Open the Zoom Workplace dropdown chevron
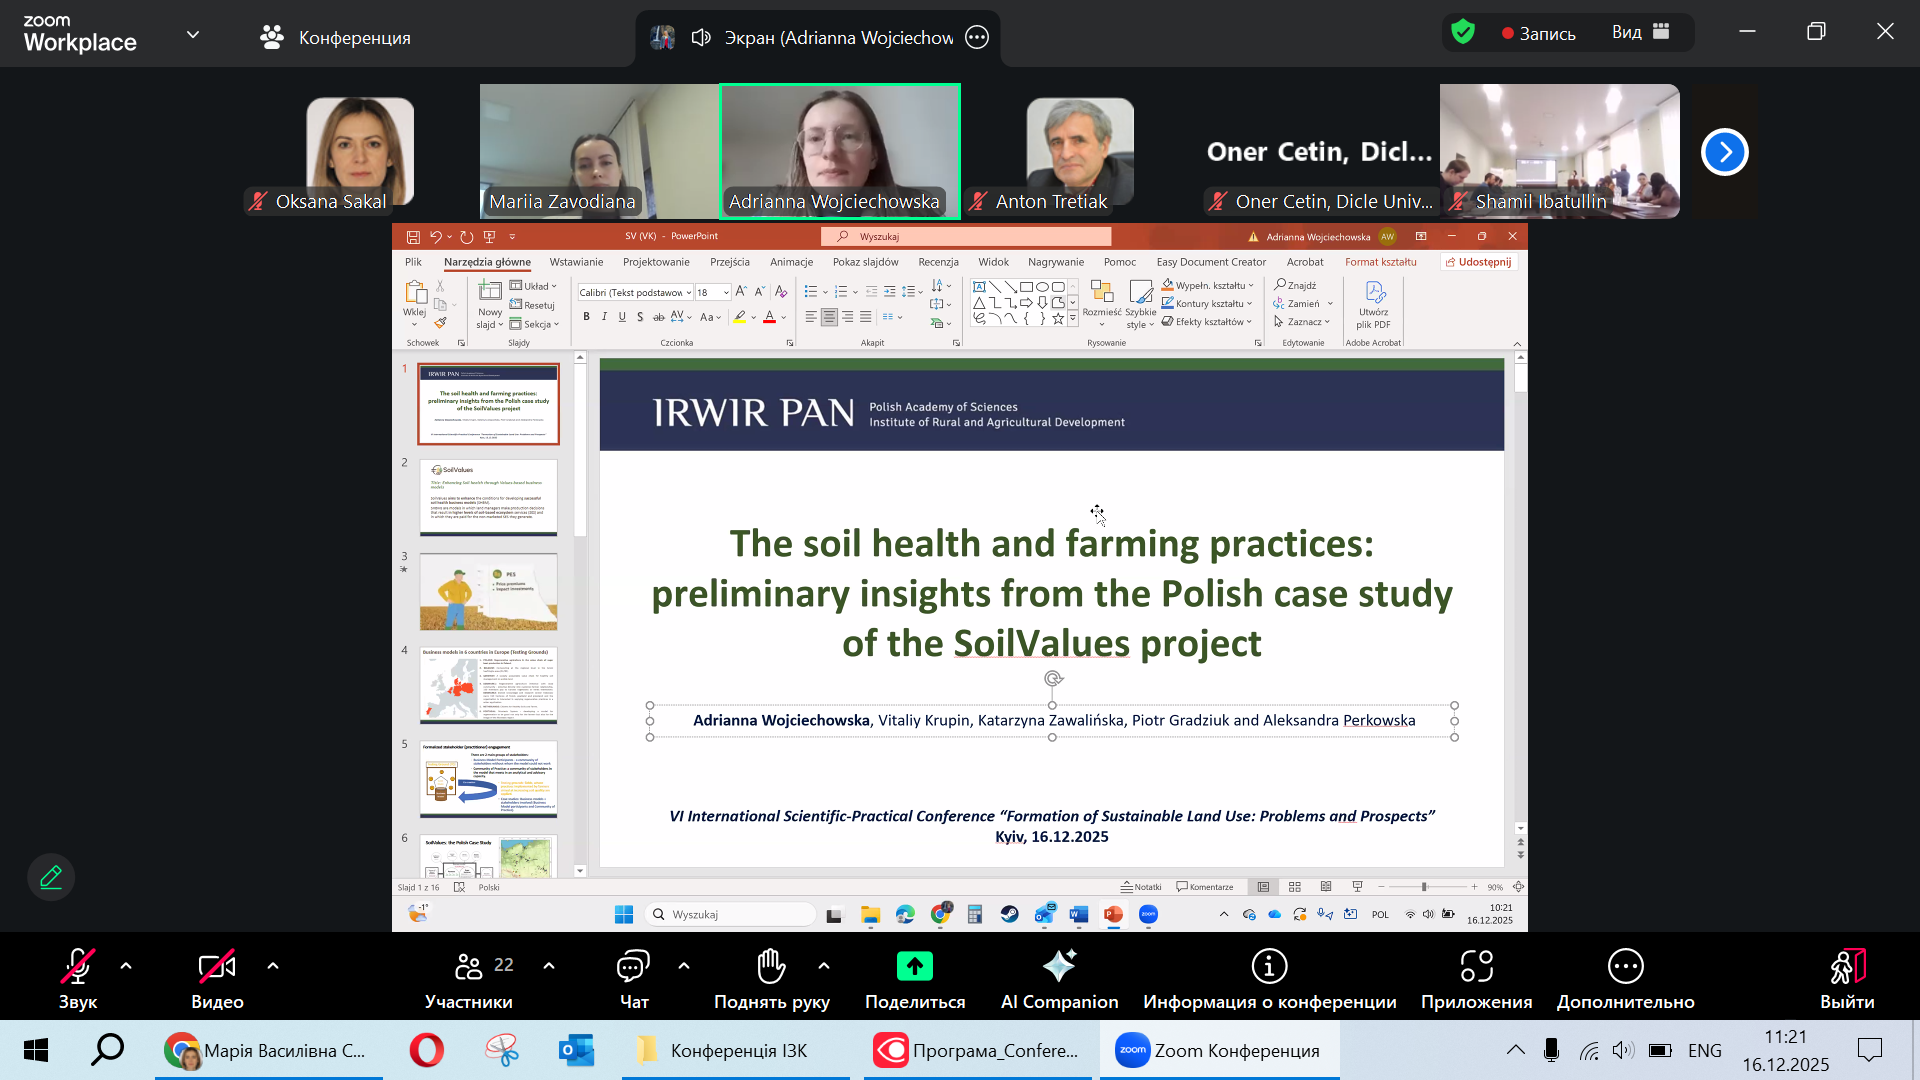Screen dimensions: 1920x1080 coord(193,35)
